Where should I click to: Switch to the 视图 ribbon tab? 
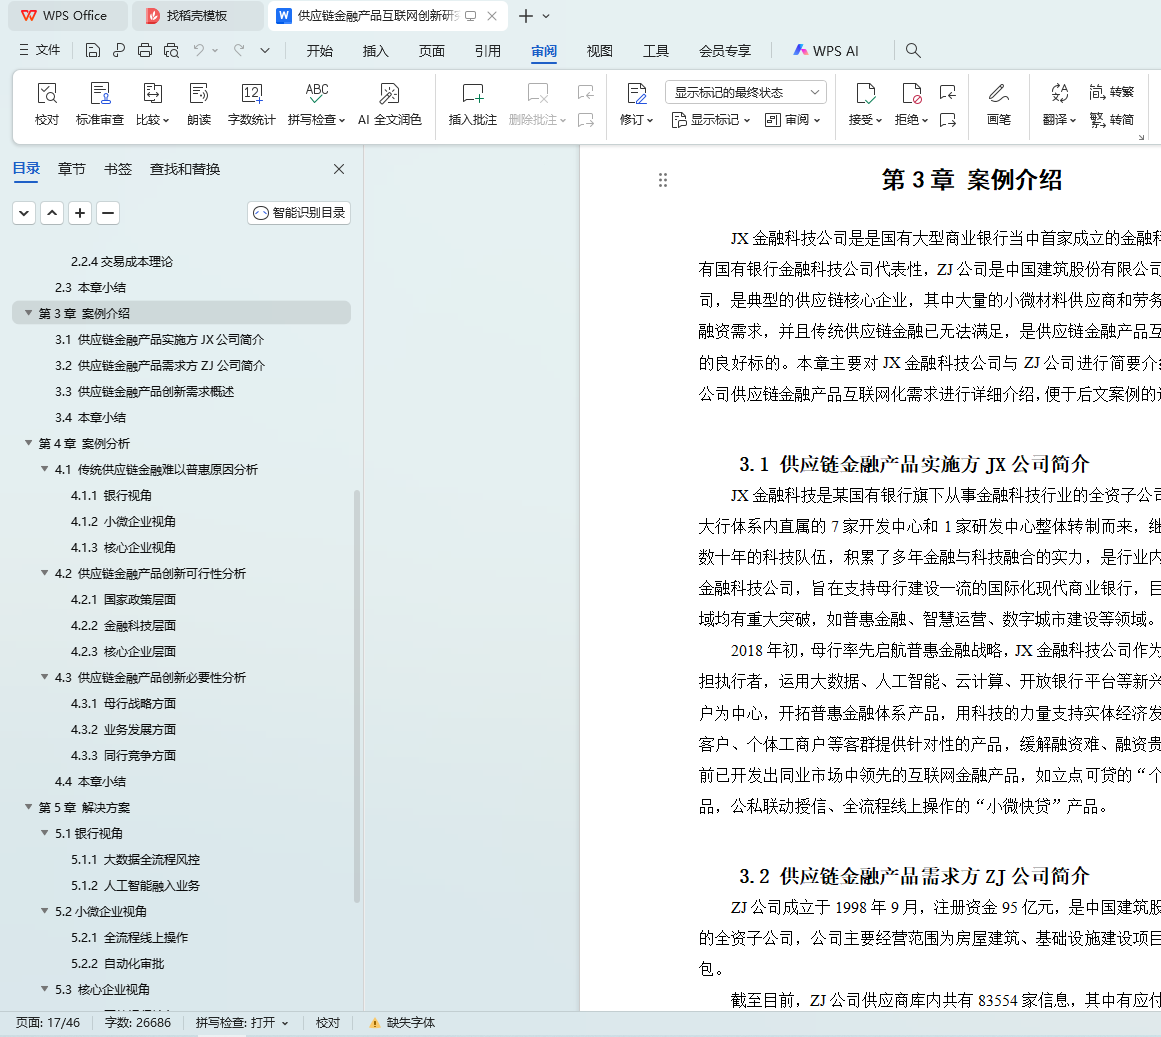(600, 50)
